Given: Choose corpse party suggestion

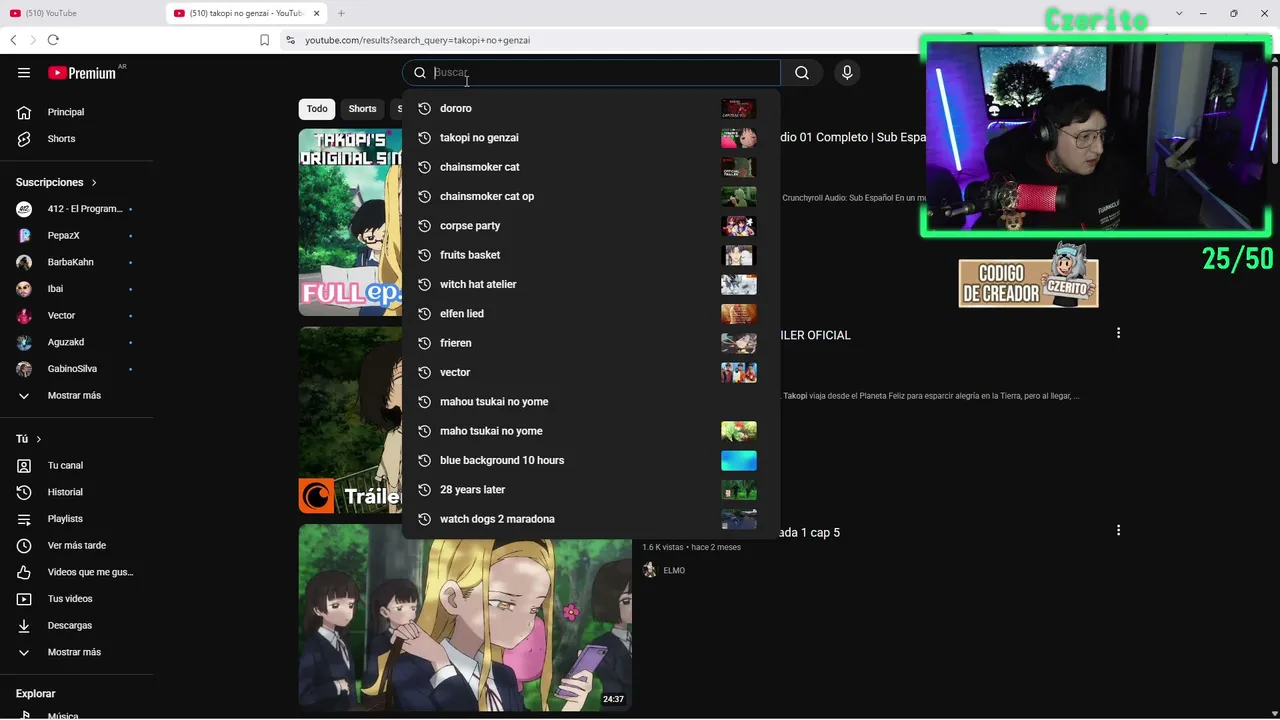Looking at the screenshot, I should [591, 226].
